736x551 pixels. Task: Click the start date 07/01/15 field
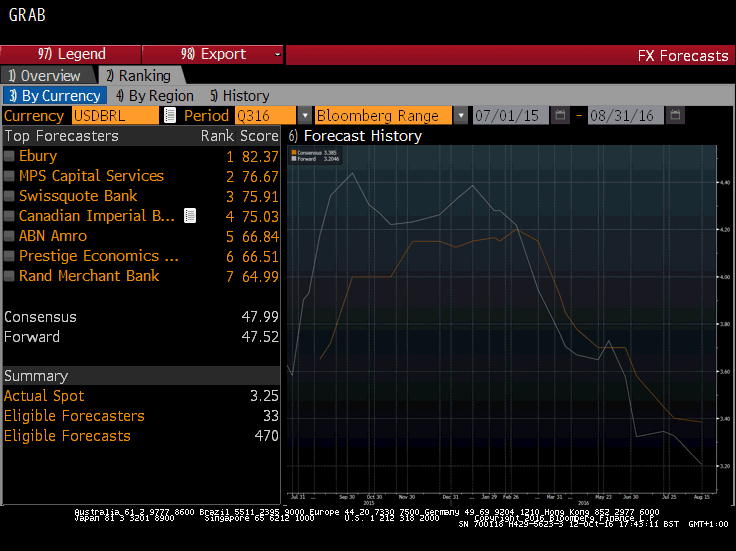(x=510, y=115)
